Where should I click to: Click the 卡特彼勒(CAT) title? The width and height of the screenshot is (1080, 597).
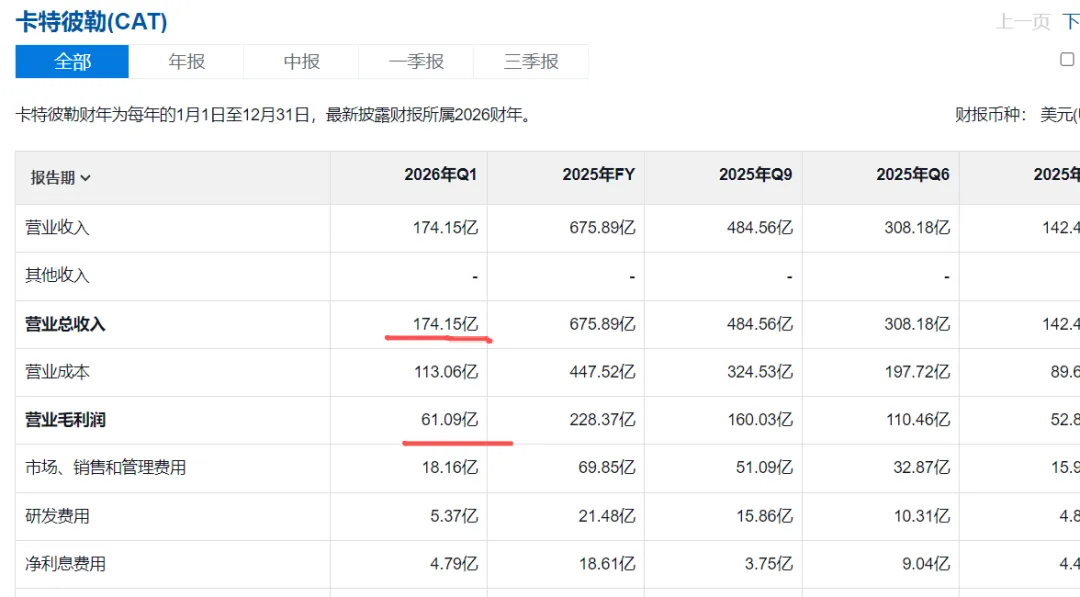click(91, 21)
